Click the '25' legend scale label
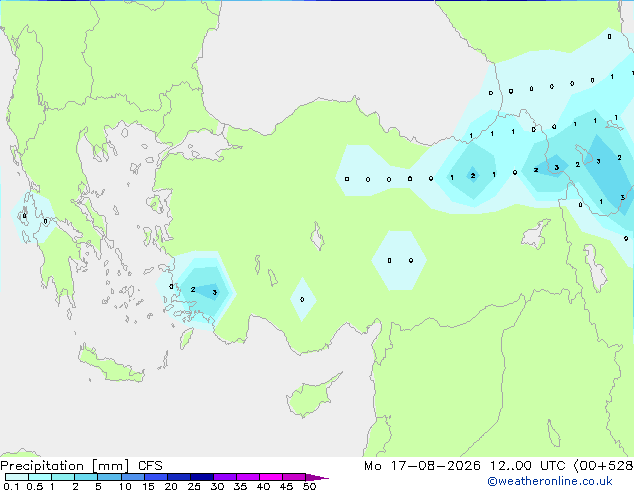 194,486
